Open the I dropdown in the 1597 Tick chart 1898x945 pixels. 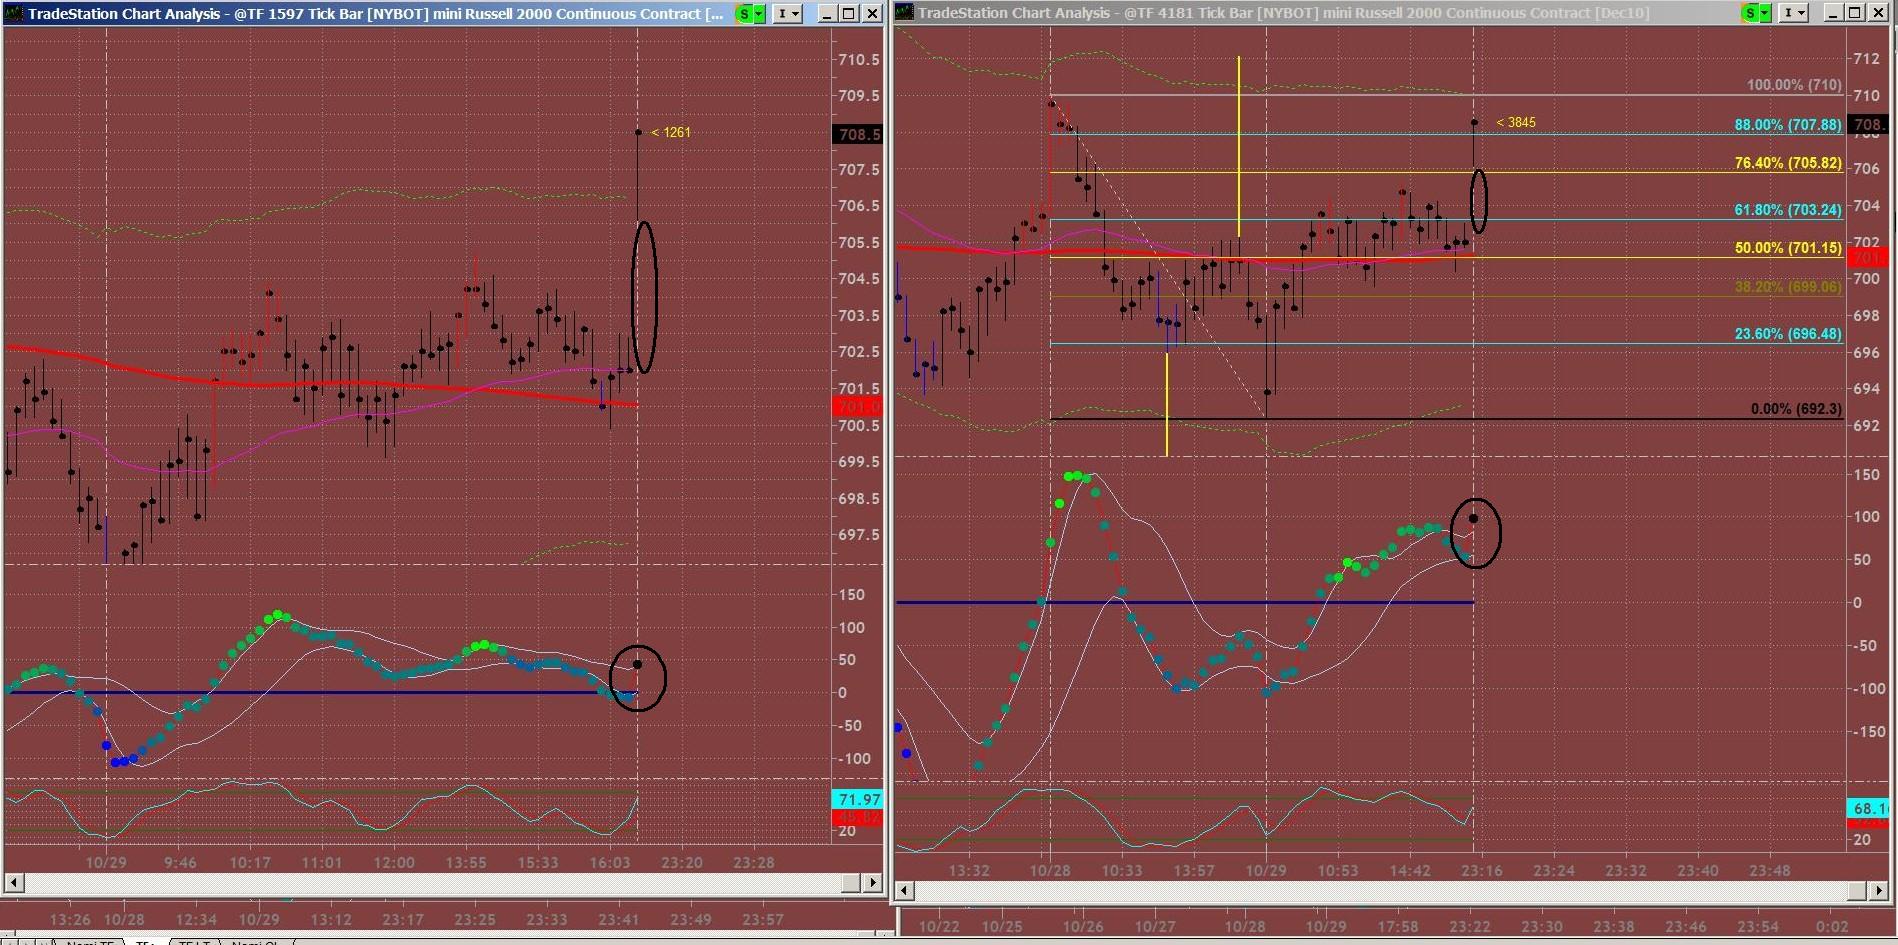coord(789,13)
